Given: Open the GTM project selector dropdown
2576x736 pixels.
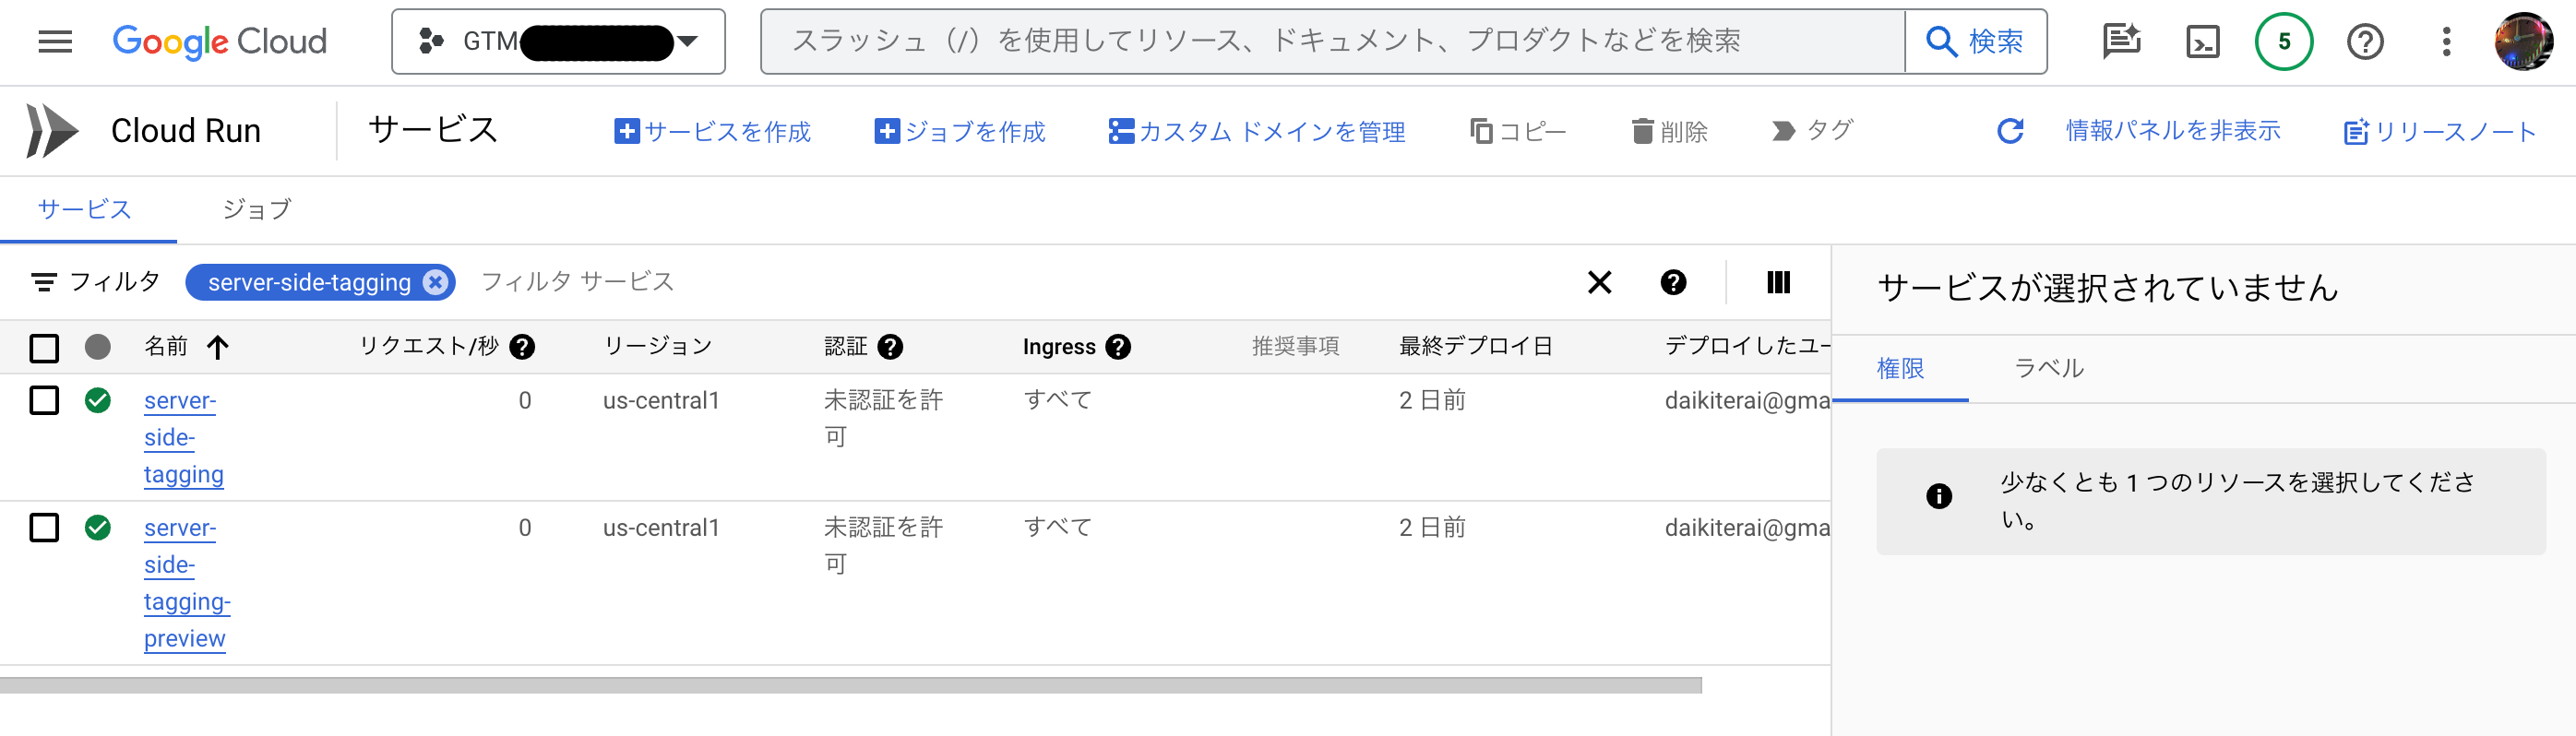Looking at the screenshot, I should click(x=558, y=42).
